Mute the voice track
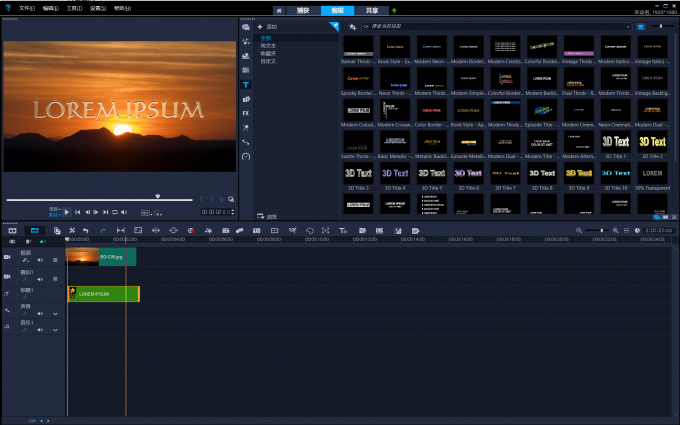 40,314
